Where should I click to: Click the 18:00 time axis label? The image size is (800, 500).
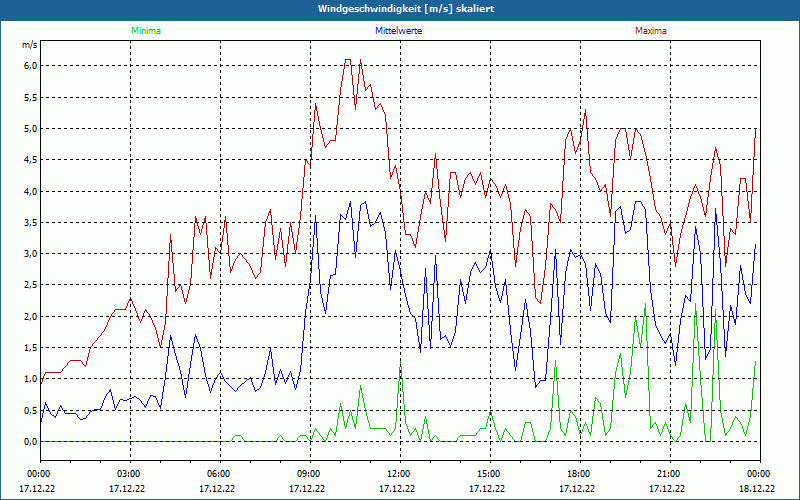[577, 474]
